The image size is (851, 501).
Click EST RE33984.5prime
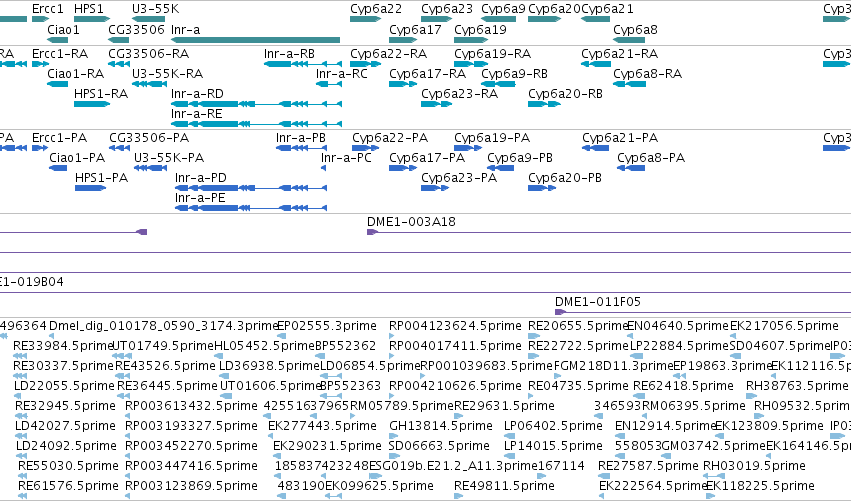pyautogui.click(x=63, y=346)
